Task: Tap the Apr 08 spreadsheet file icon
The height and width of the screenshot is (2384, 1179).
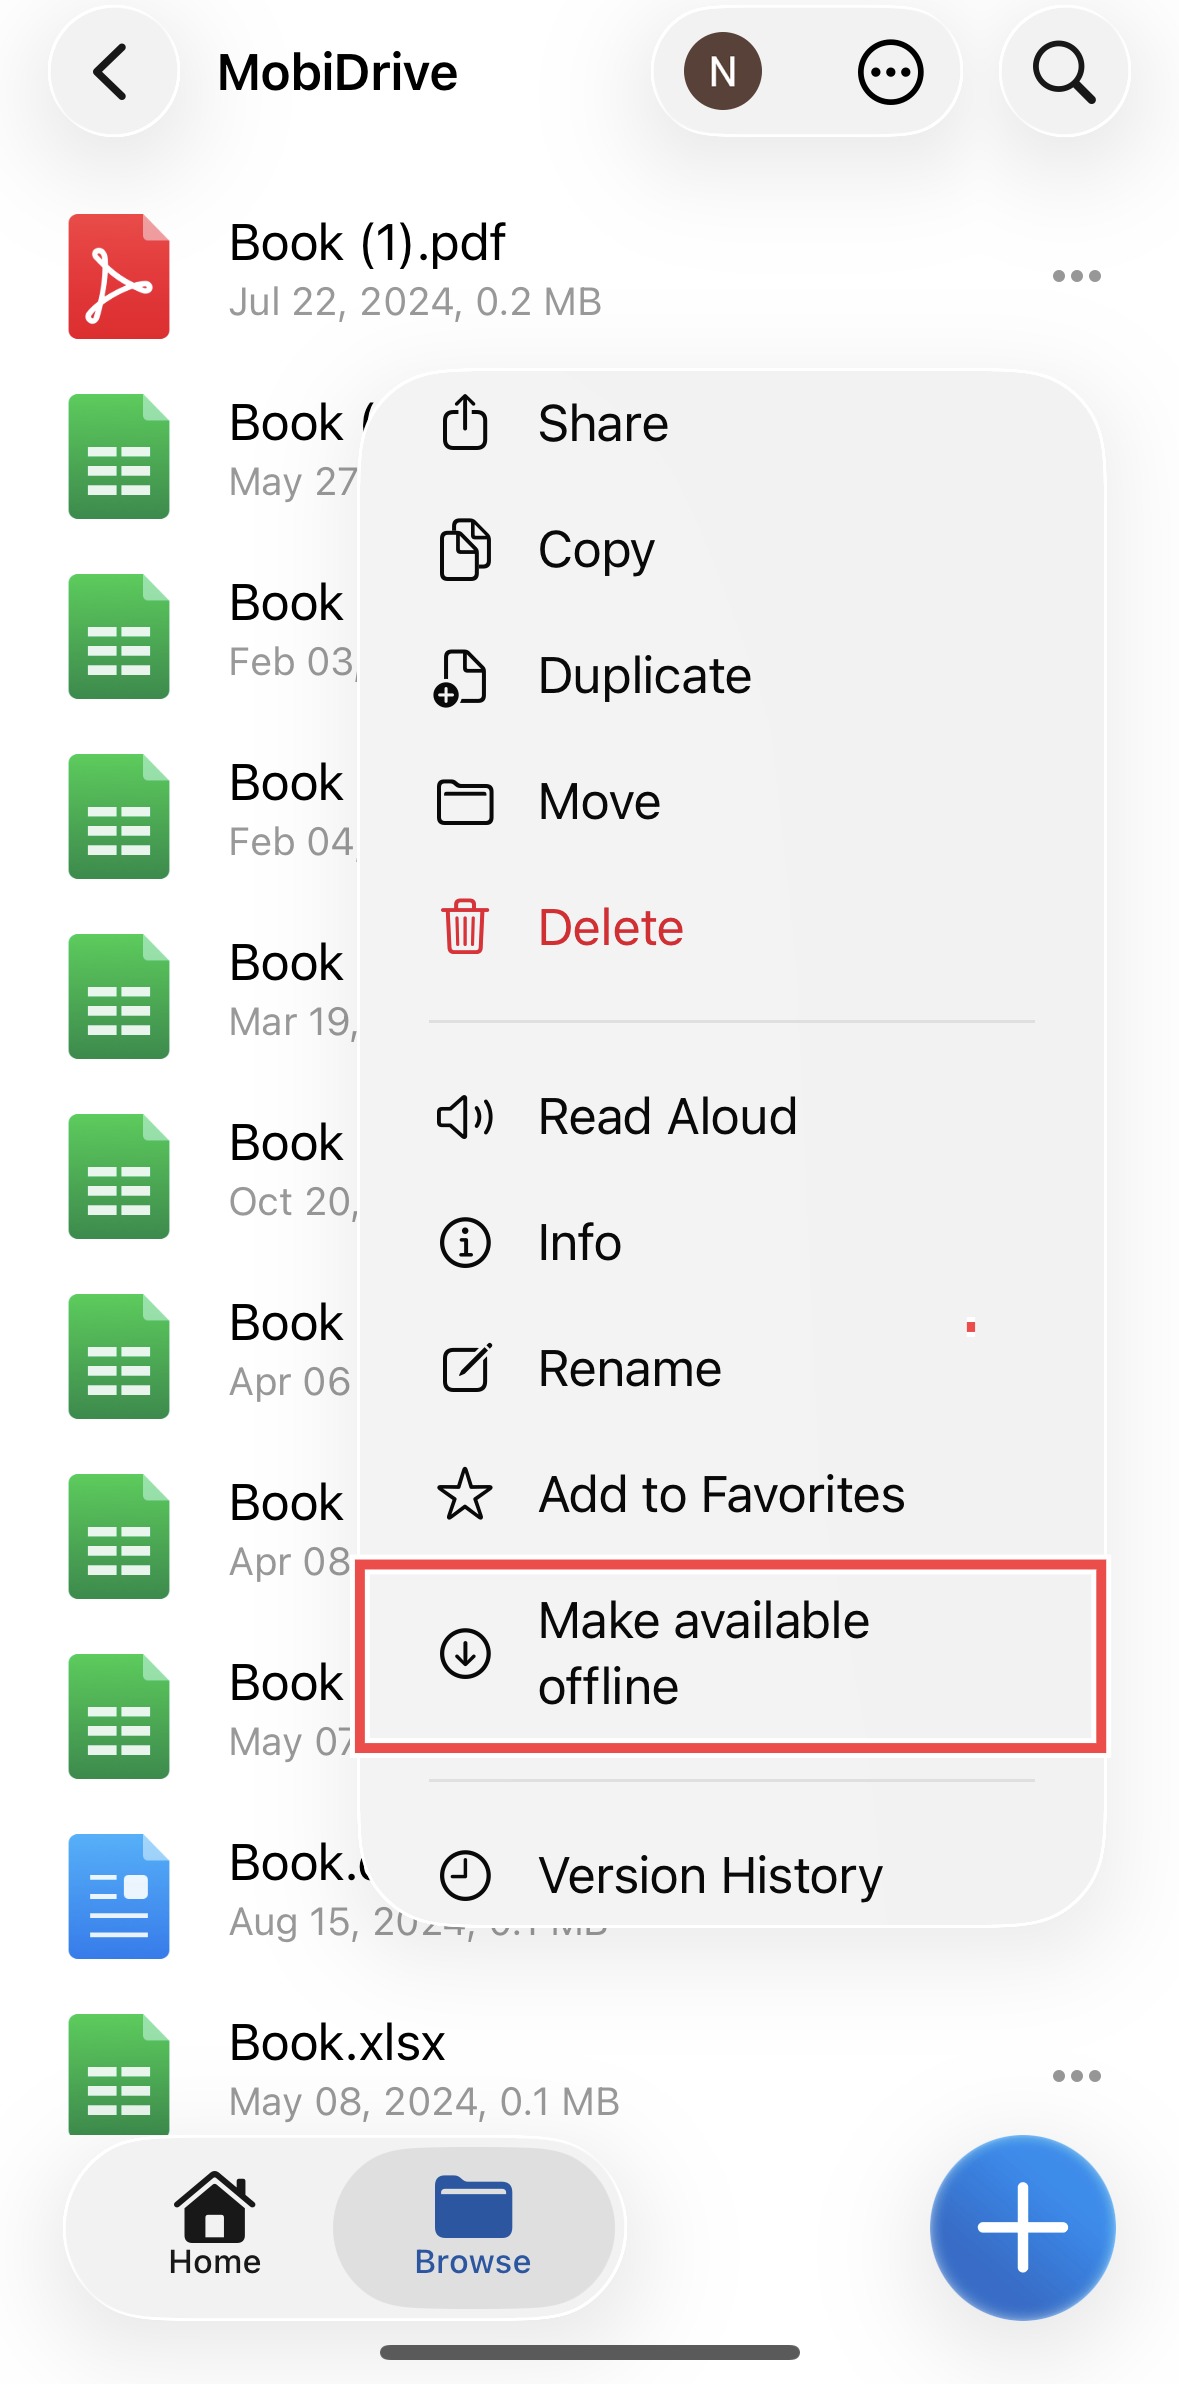Action: 119,1536
